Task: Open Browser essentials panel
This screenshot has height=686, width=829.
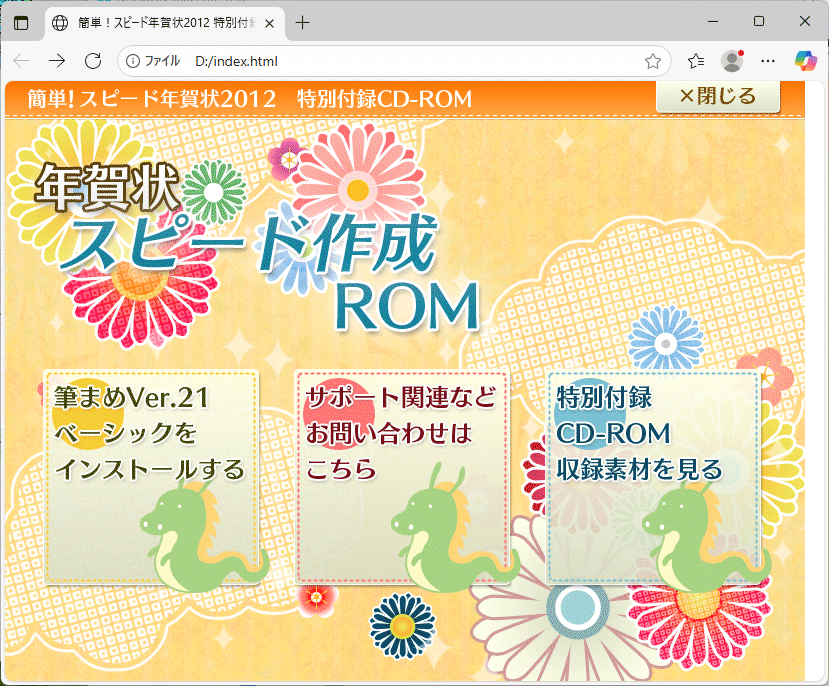Action: (x=695, y=61)
